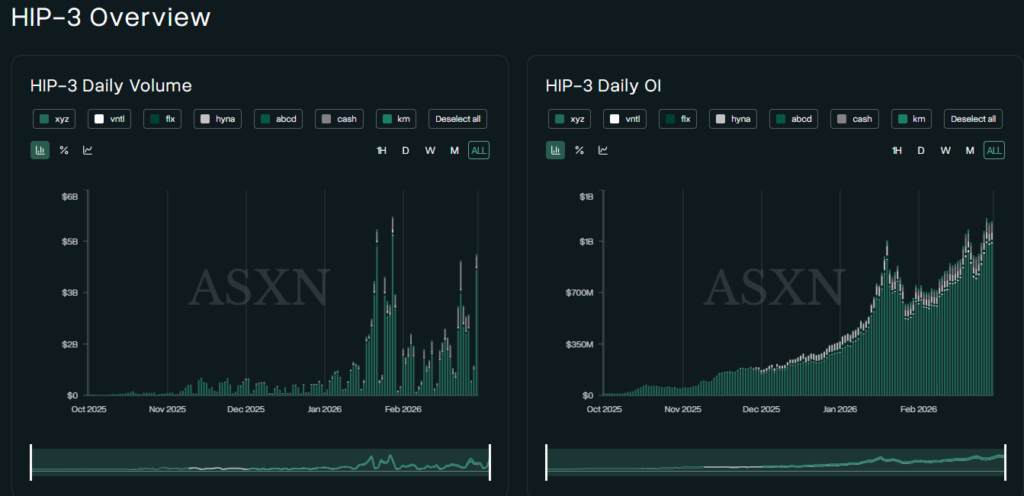Viewport: 1024px width, 496px height.
Task: Switch Daily Volume chart to line view
Action: [88, 151]
